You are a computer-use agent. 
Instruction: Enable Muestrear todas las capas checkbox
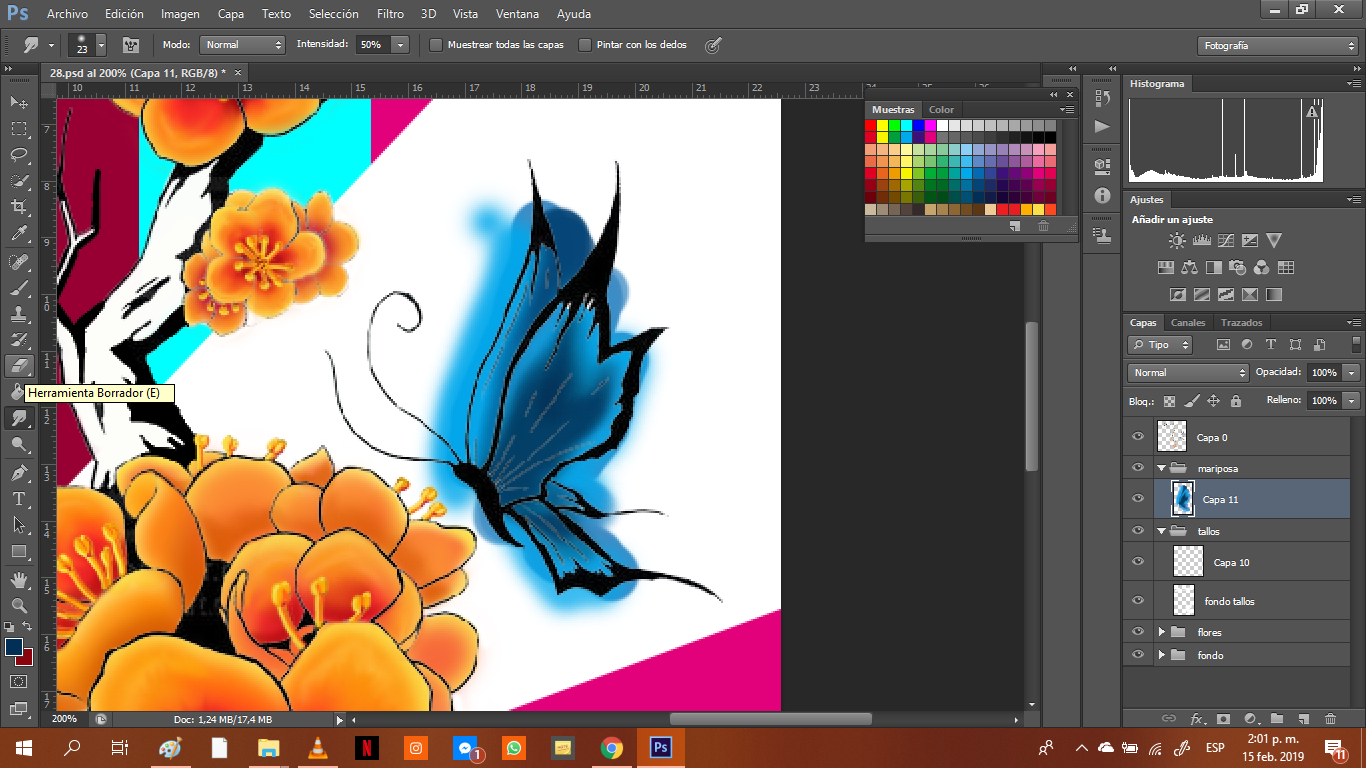tap(436, 45)
